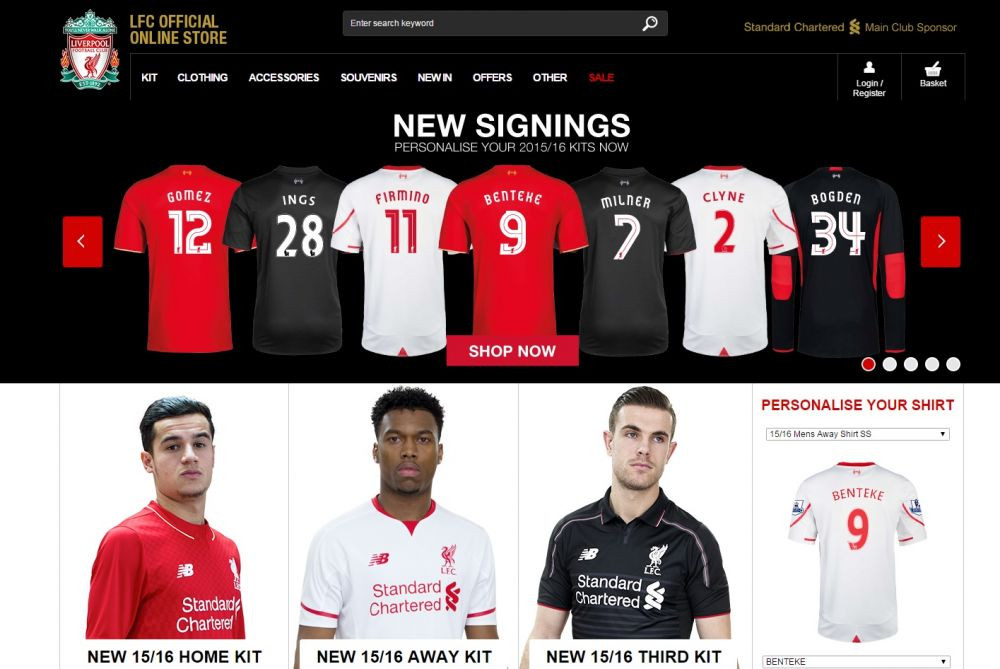Expand the BENTEKE player name dropdown
The image size is (1000, 669).
856,661
